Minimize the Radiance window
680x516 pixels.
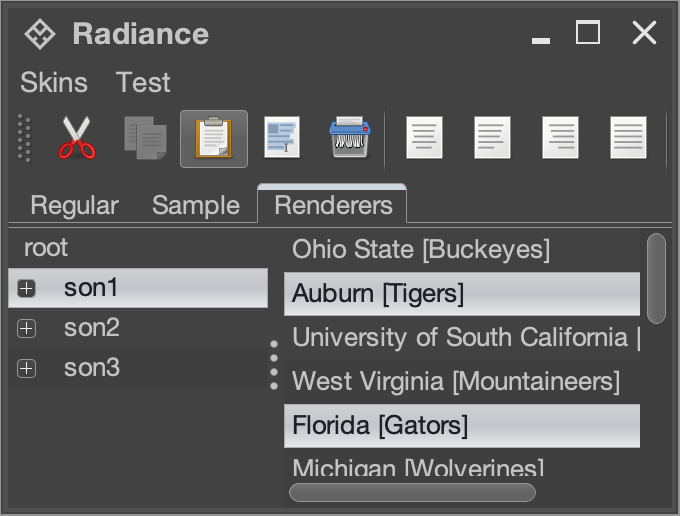coord(541,40)
